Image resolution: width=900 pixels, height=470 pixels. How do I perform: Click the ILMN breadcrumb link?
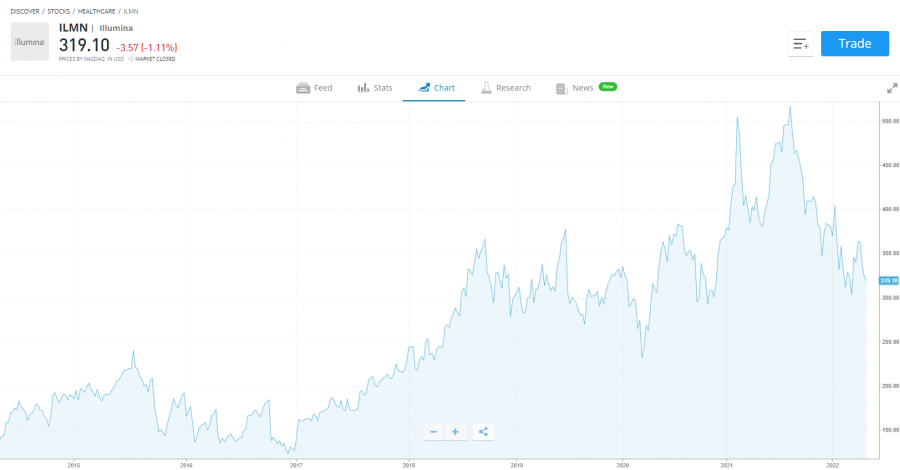pyautogui.click(x=131, y=11)
